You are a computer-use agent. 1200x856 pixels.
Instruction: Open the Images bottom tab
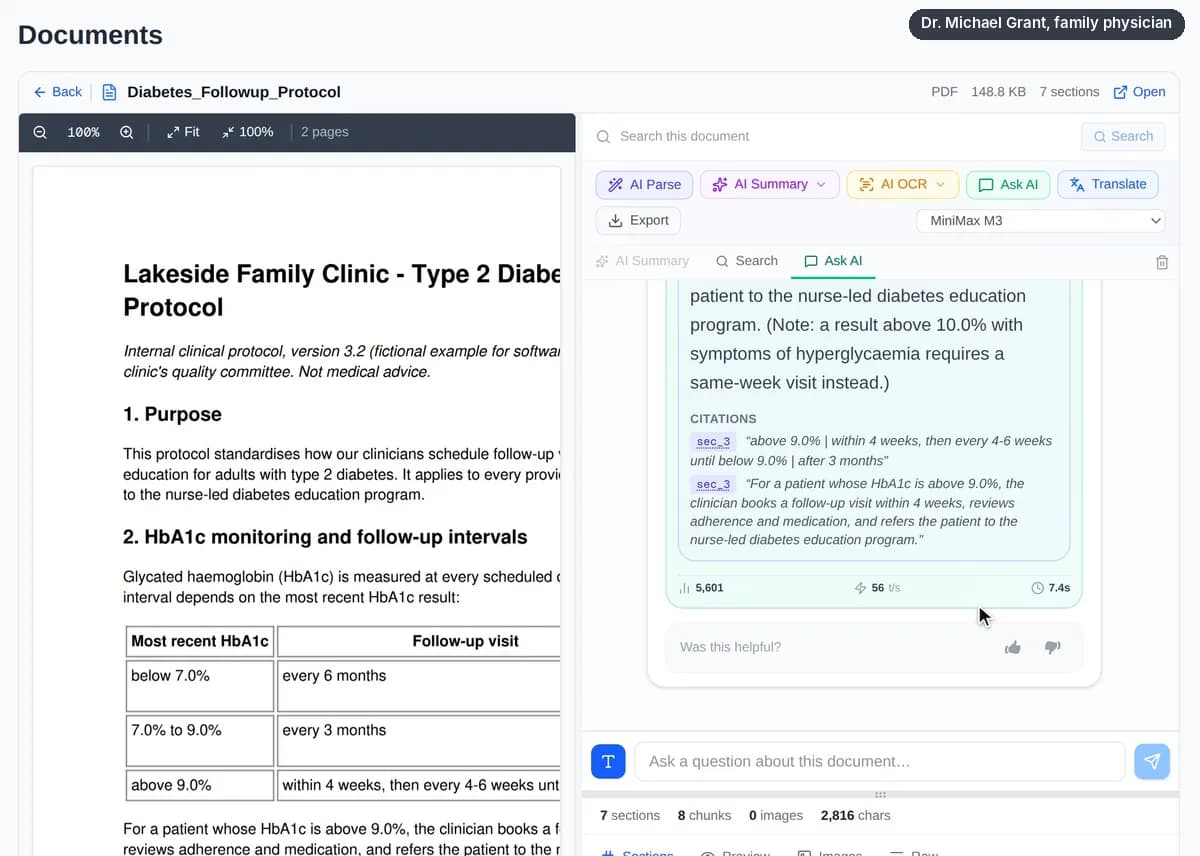(829, 853)
